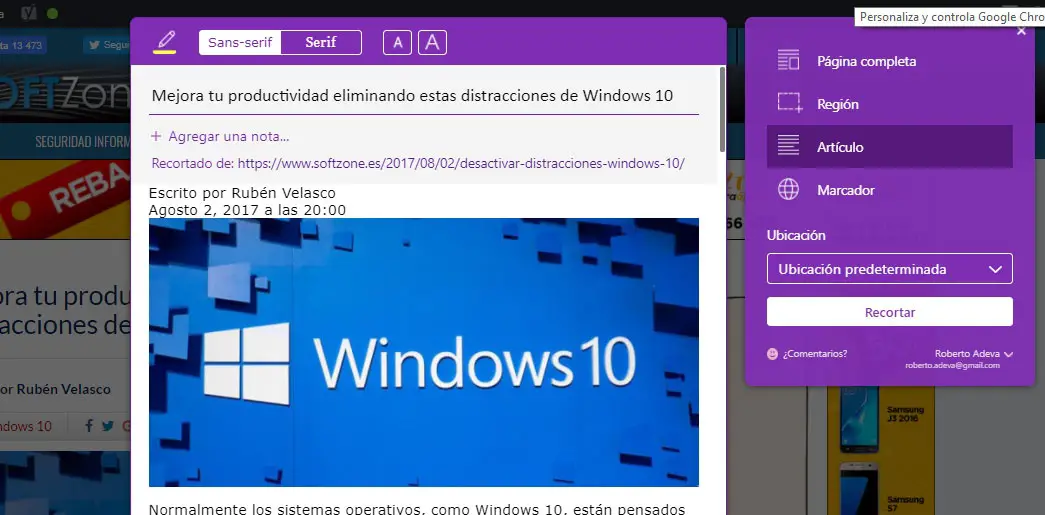Click the Escrito por Rubén Velasco text

pyautogui.click(x=242, y=193)
